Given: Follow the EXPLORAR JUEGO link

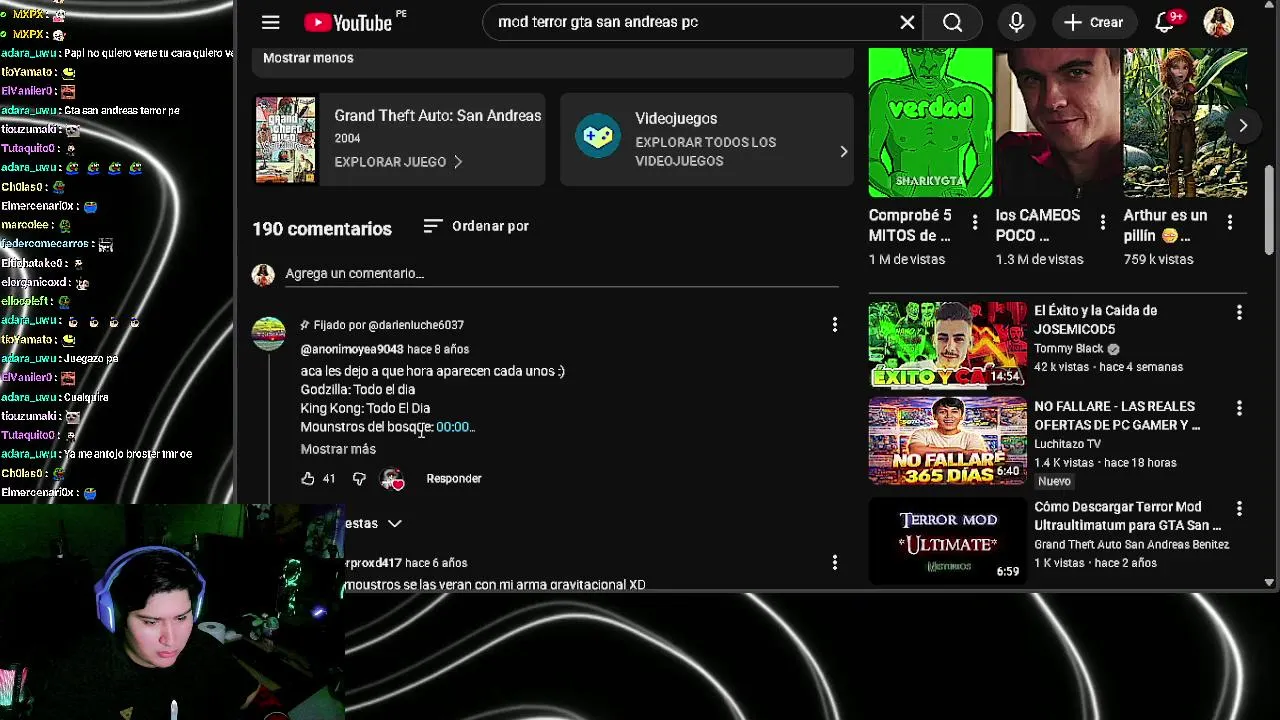Looking at the screenshot, I should pyautogui.click(x=398, y=162).
